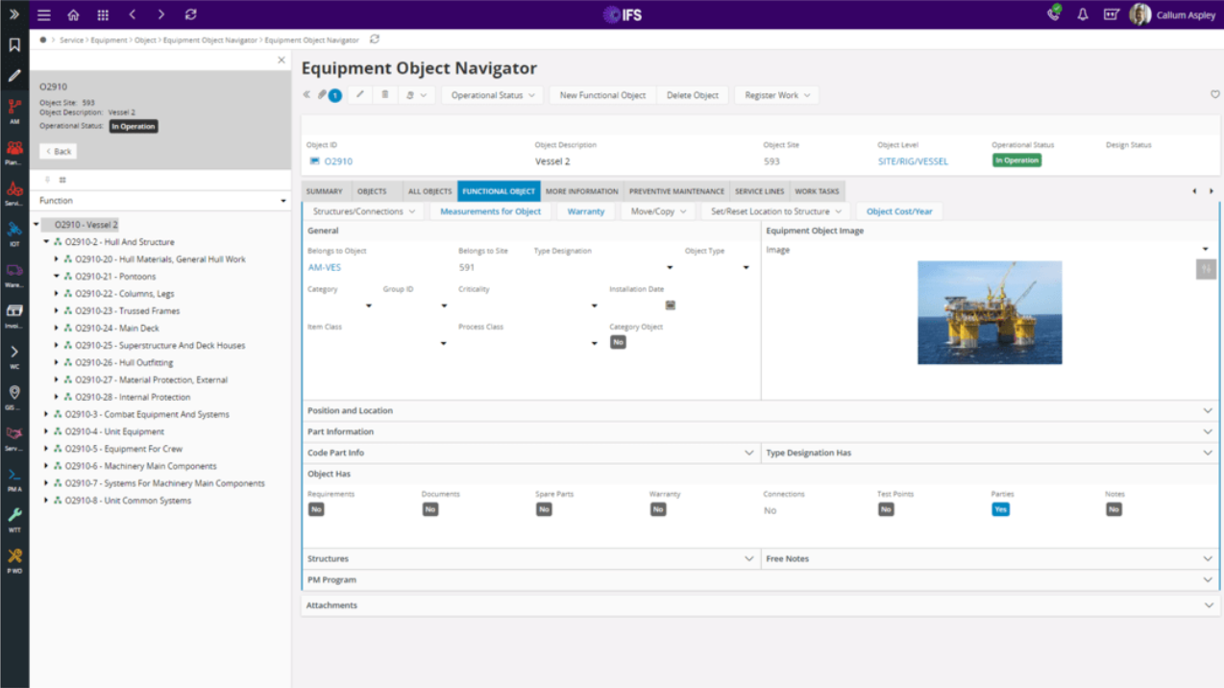Toggle the Requirements 'No' indicator
Image resolution: width=1224 pixels, height=688 pixels.
(x=316, y=509)
